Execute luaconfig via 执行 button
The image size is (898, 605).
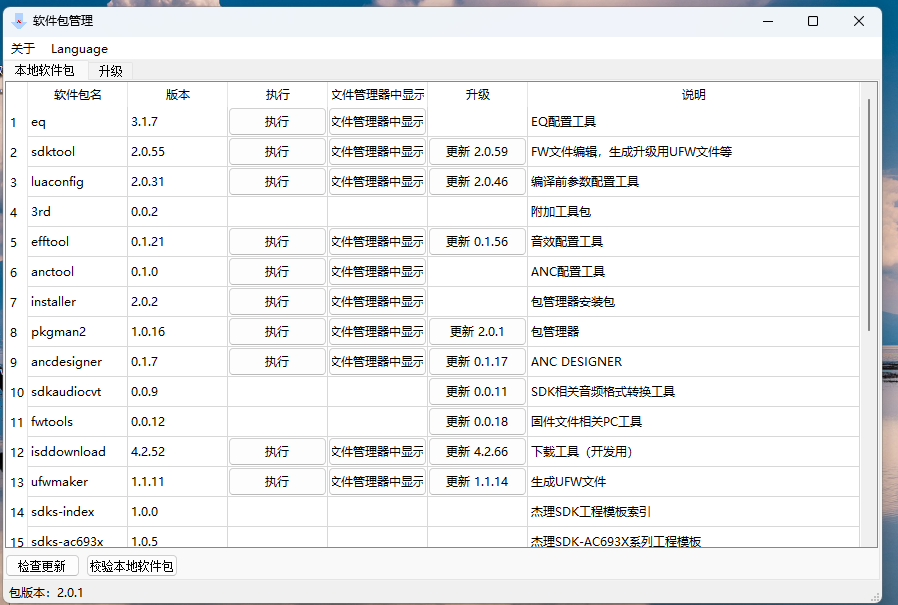pos(277,182)
